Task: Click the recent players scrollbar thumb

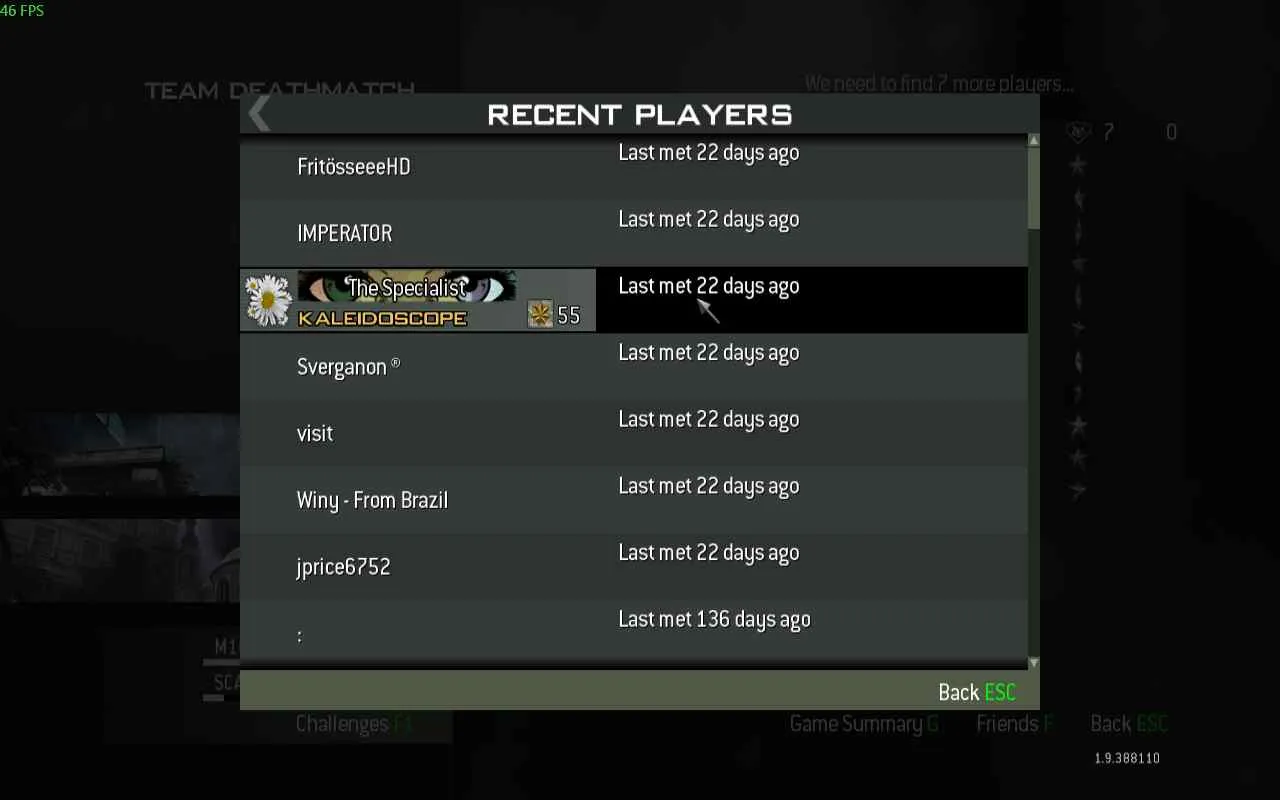Action: [1034, 188]
